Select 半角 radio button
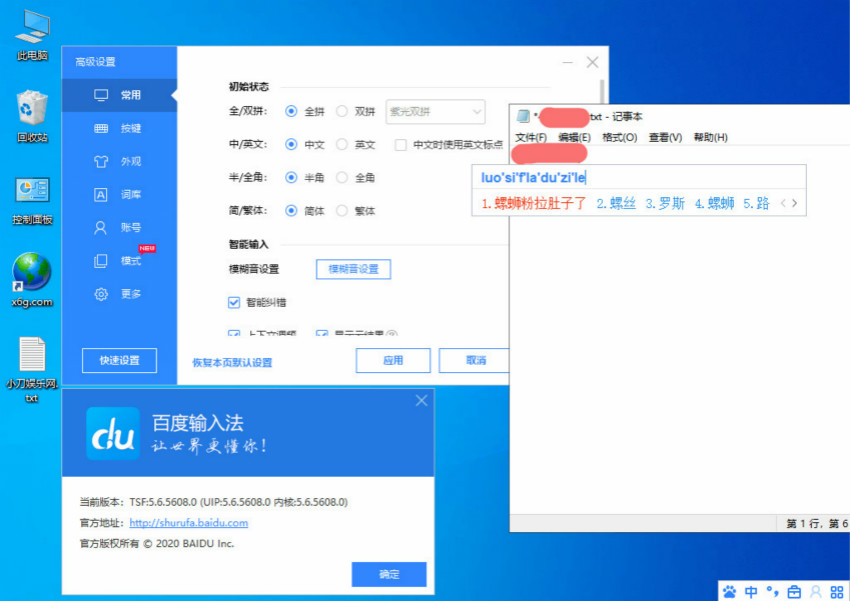Screen dimensions: 850x601 pyautogui.click(x=291, y=177)
